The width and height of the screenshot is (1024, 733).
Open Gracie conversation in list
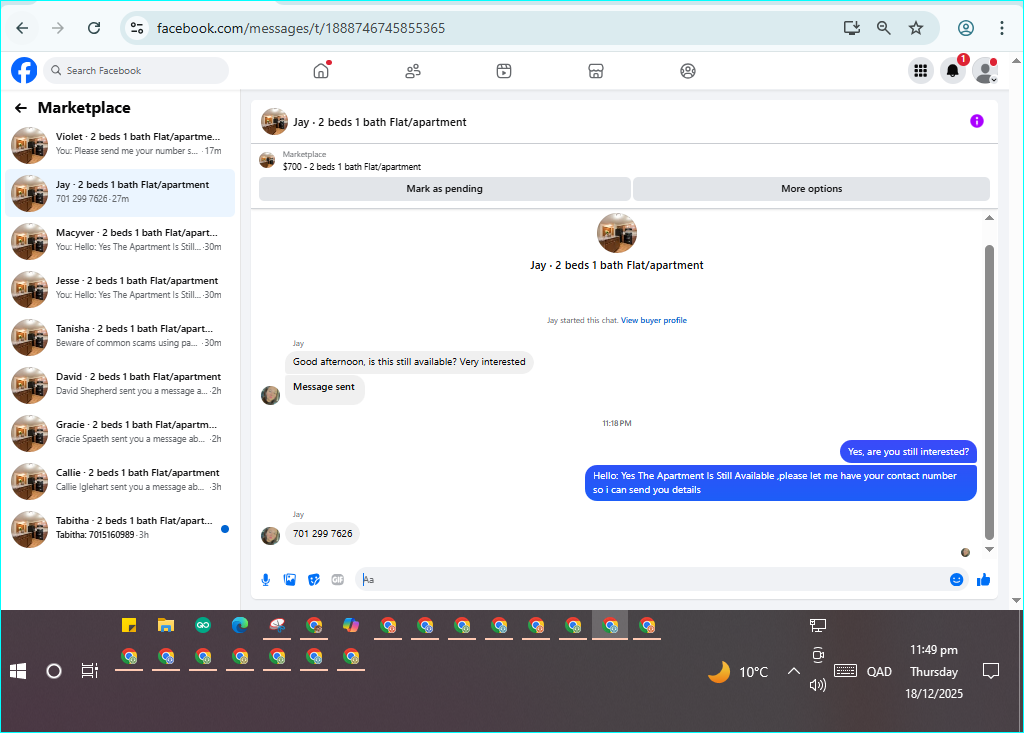pyautogui.click(x=120, y=432)
